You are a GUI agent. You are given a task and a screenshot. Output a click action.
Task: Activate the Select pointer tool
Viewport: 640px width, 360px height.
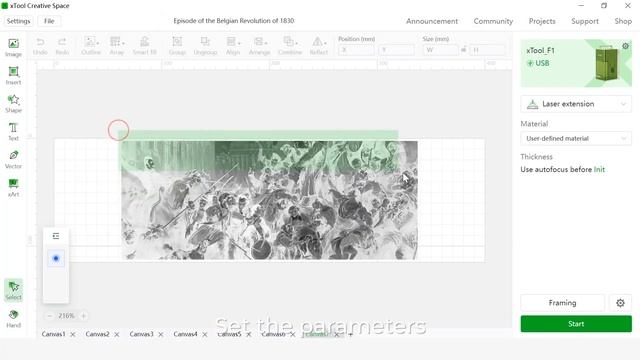tap(13, 290)
